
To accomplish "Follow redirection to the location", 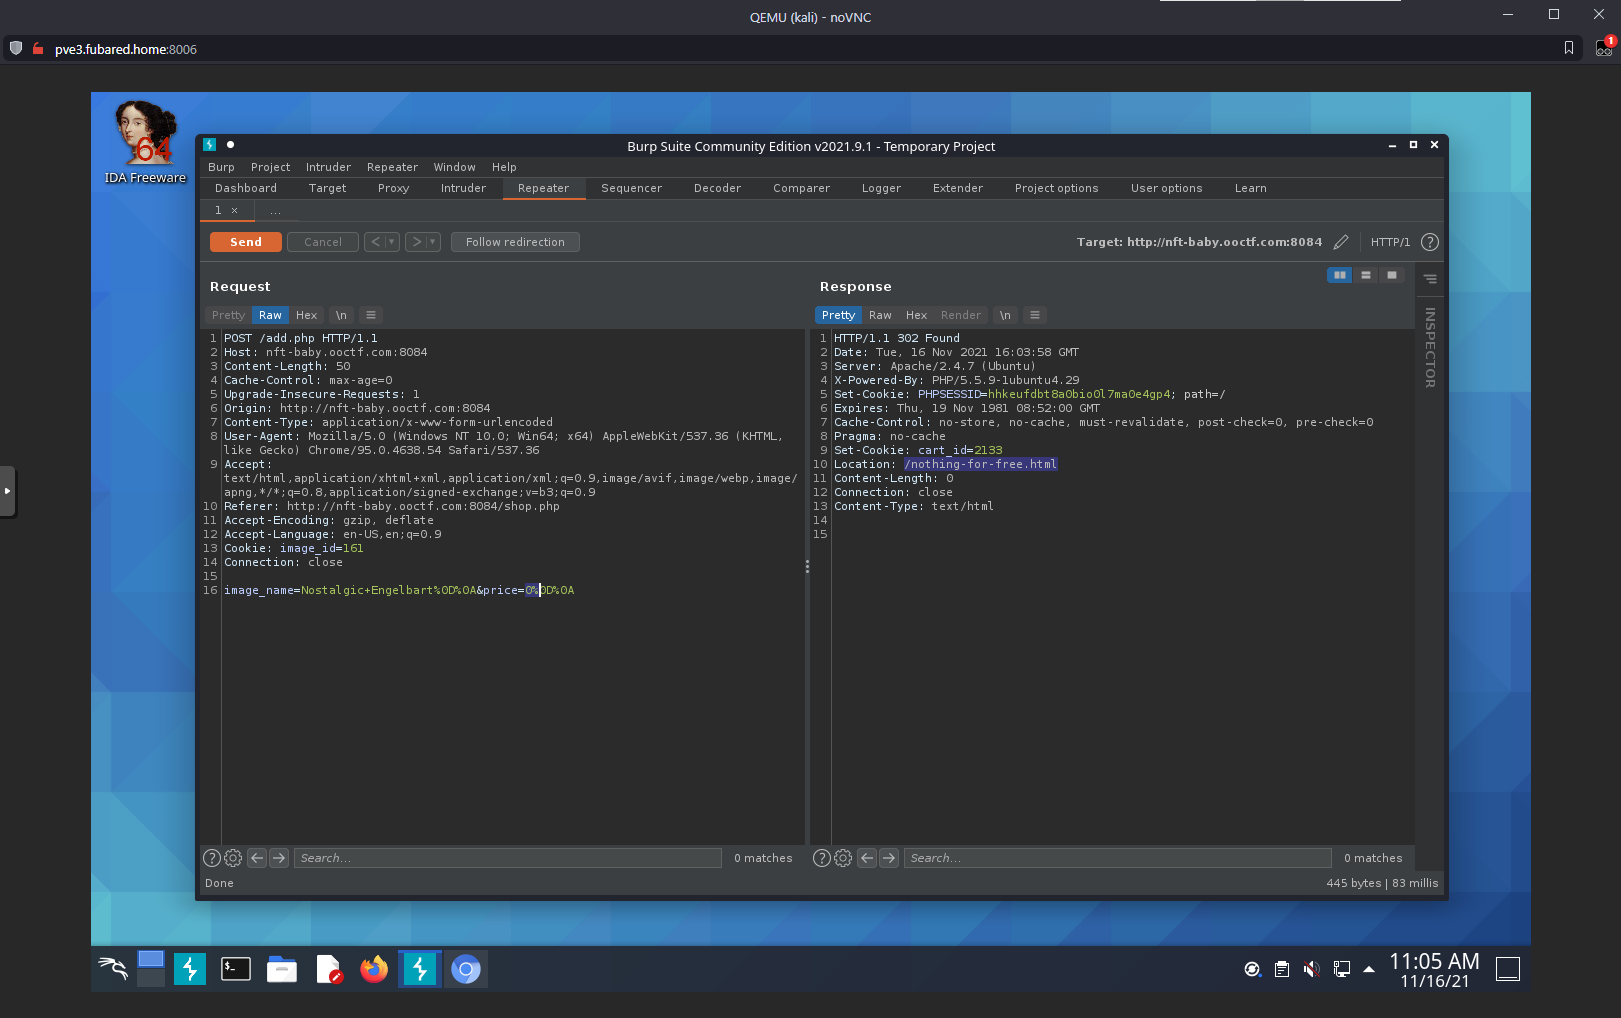I will [515, 242].
